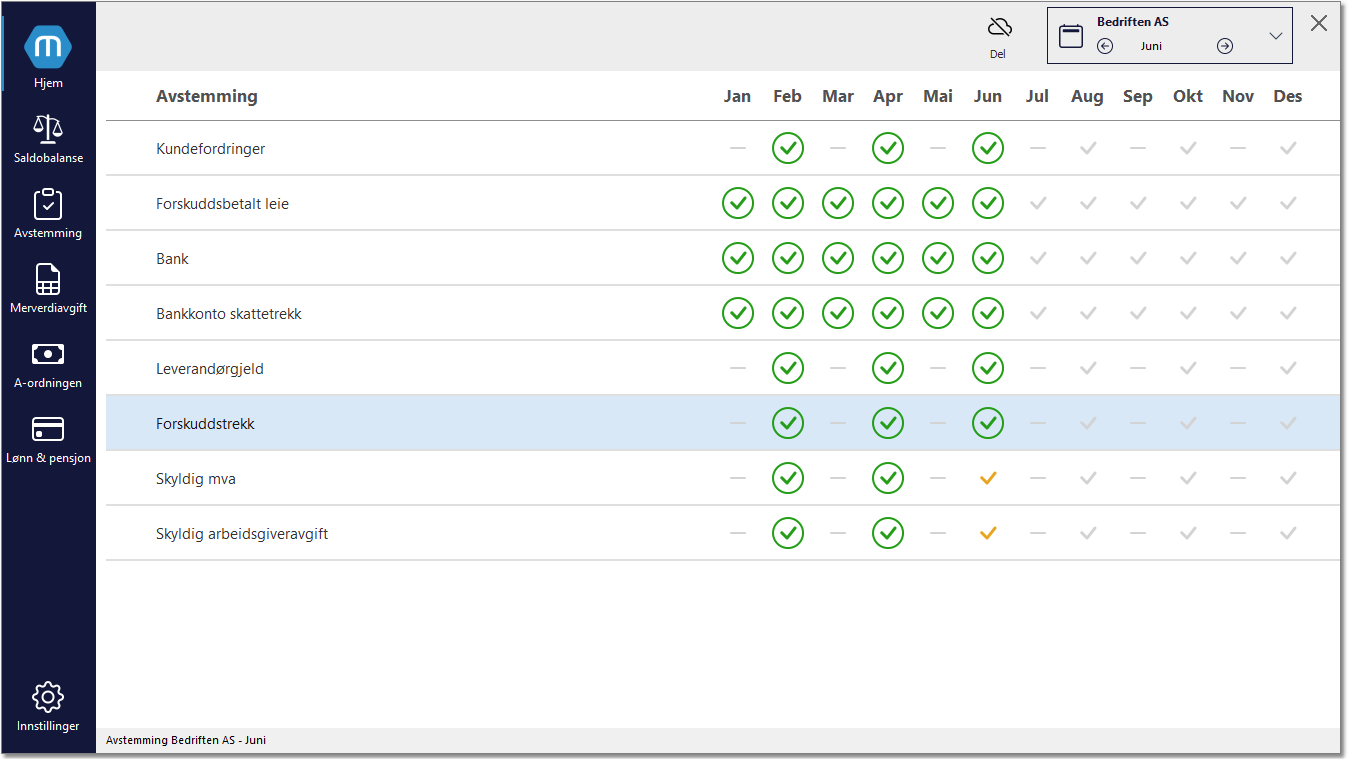
Task: Open Forskuddsbetalt leie January checkmark
Action: tap(738, 203)
